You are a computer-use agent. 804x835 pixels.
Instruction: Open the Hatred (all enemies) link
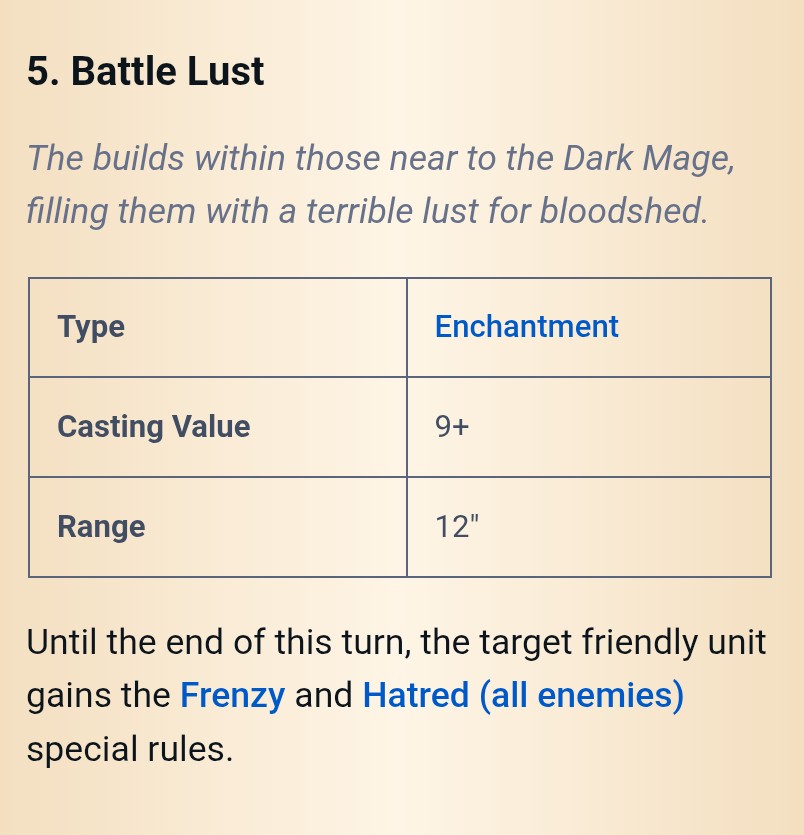point(523,695)
